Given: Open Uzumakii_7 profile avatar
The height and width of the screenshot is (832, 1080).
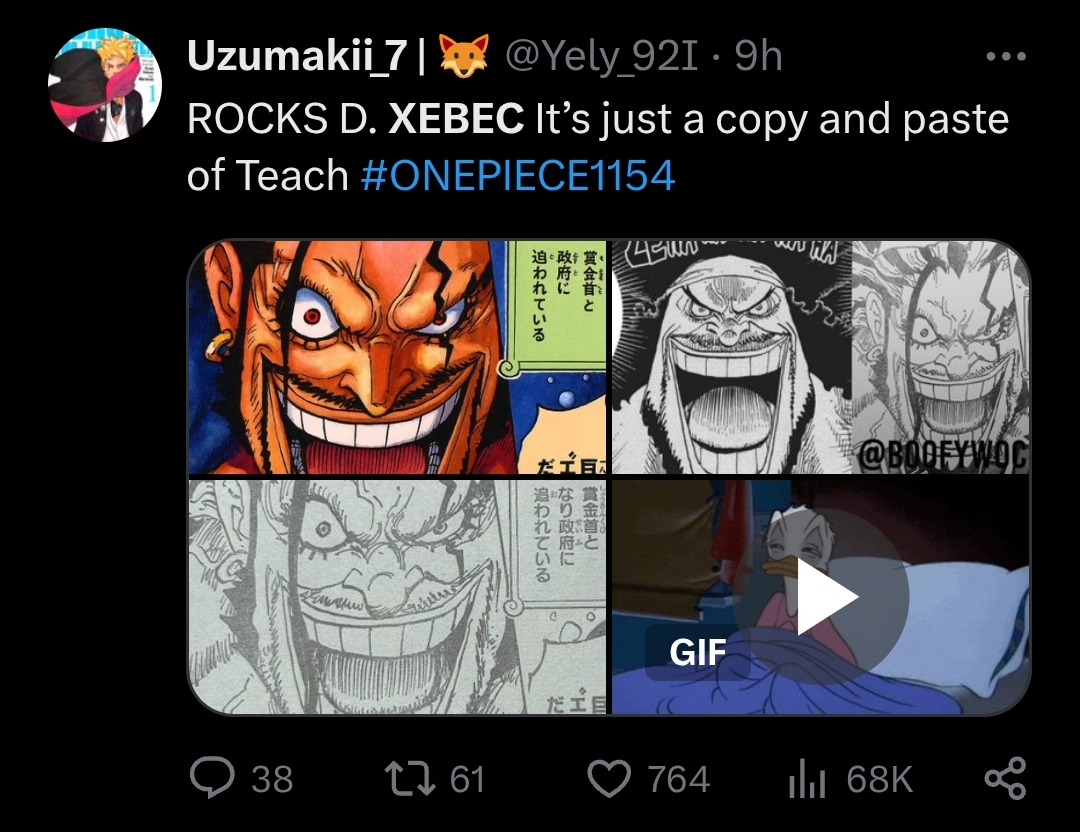Looking at the screenshot, I should pos(105,85).
